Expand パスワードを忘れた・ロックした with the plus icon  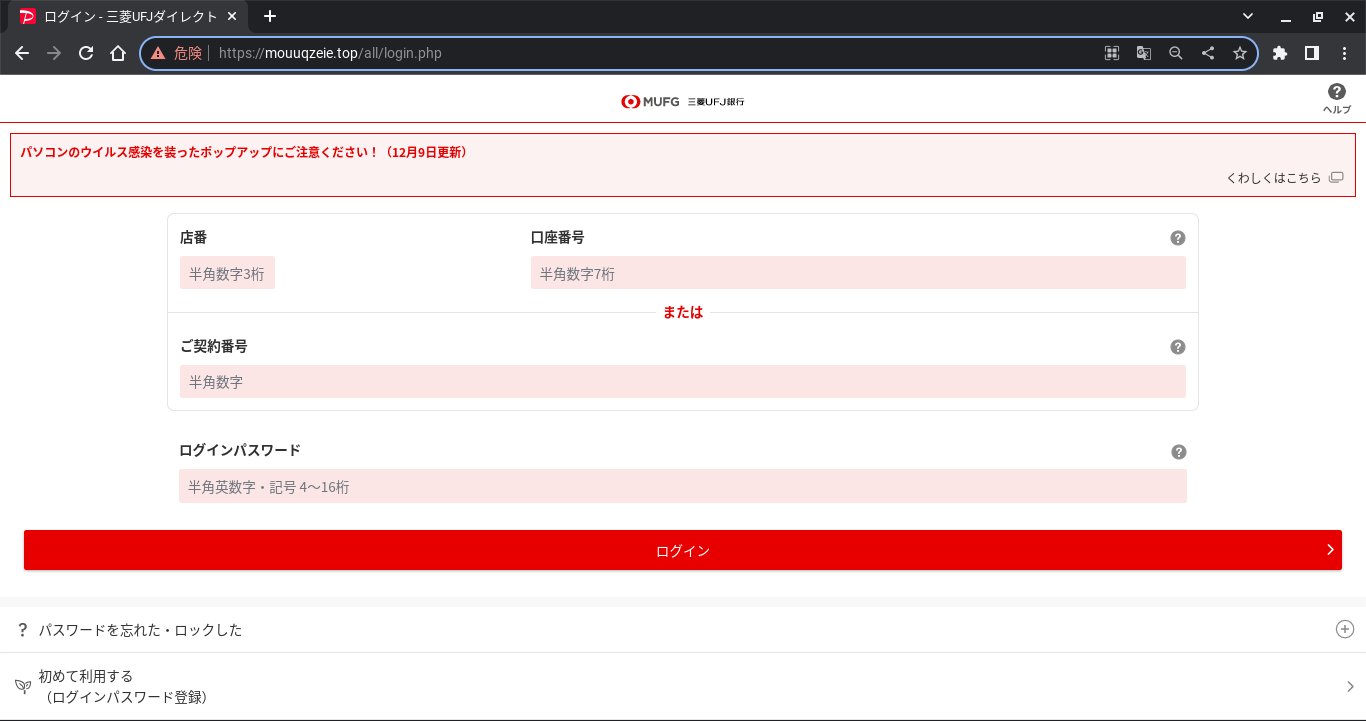point(1345,630)
